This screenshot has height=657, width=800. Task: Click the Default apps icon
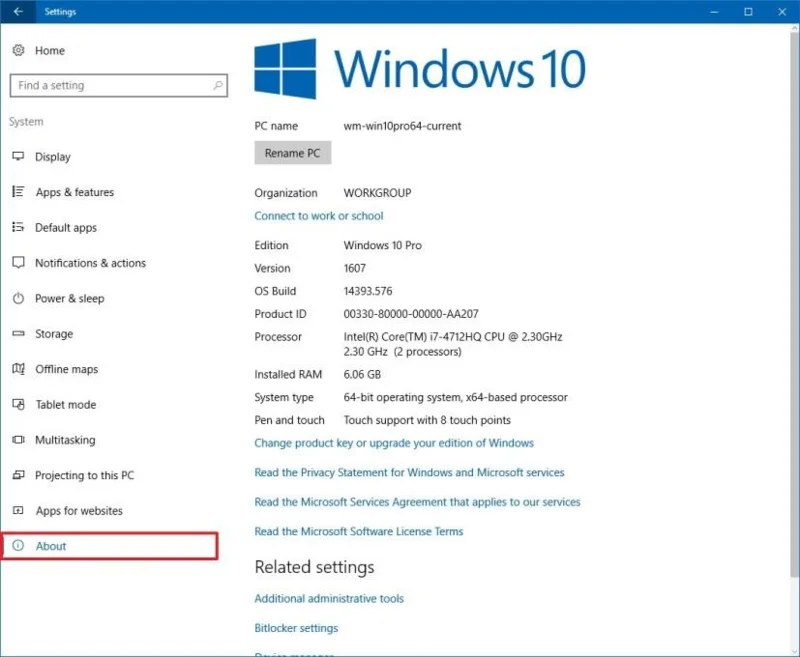[18, 227]
